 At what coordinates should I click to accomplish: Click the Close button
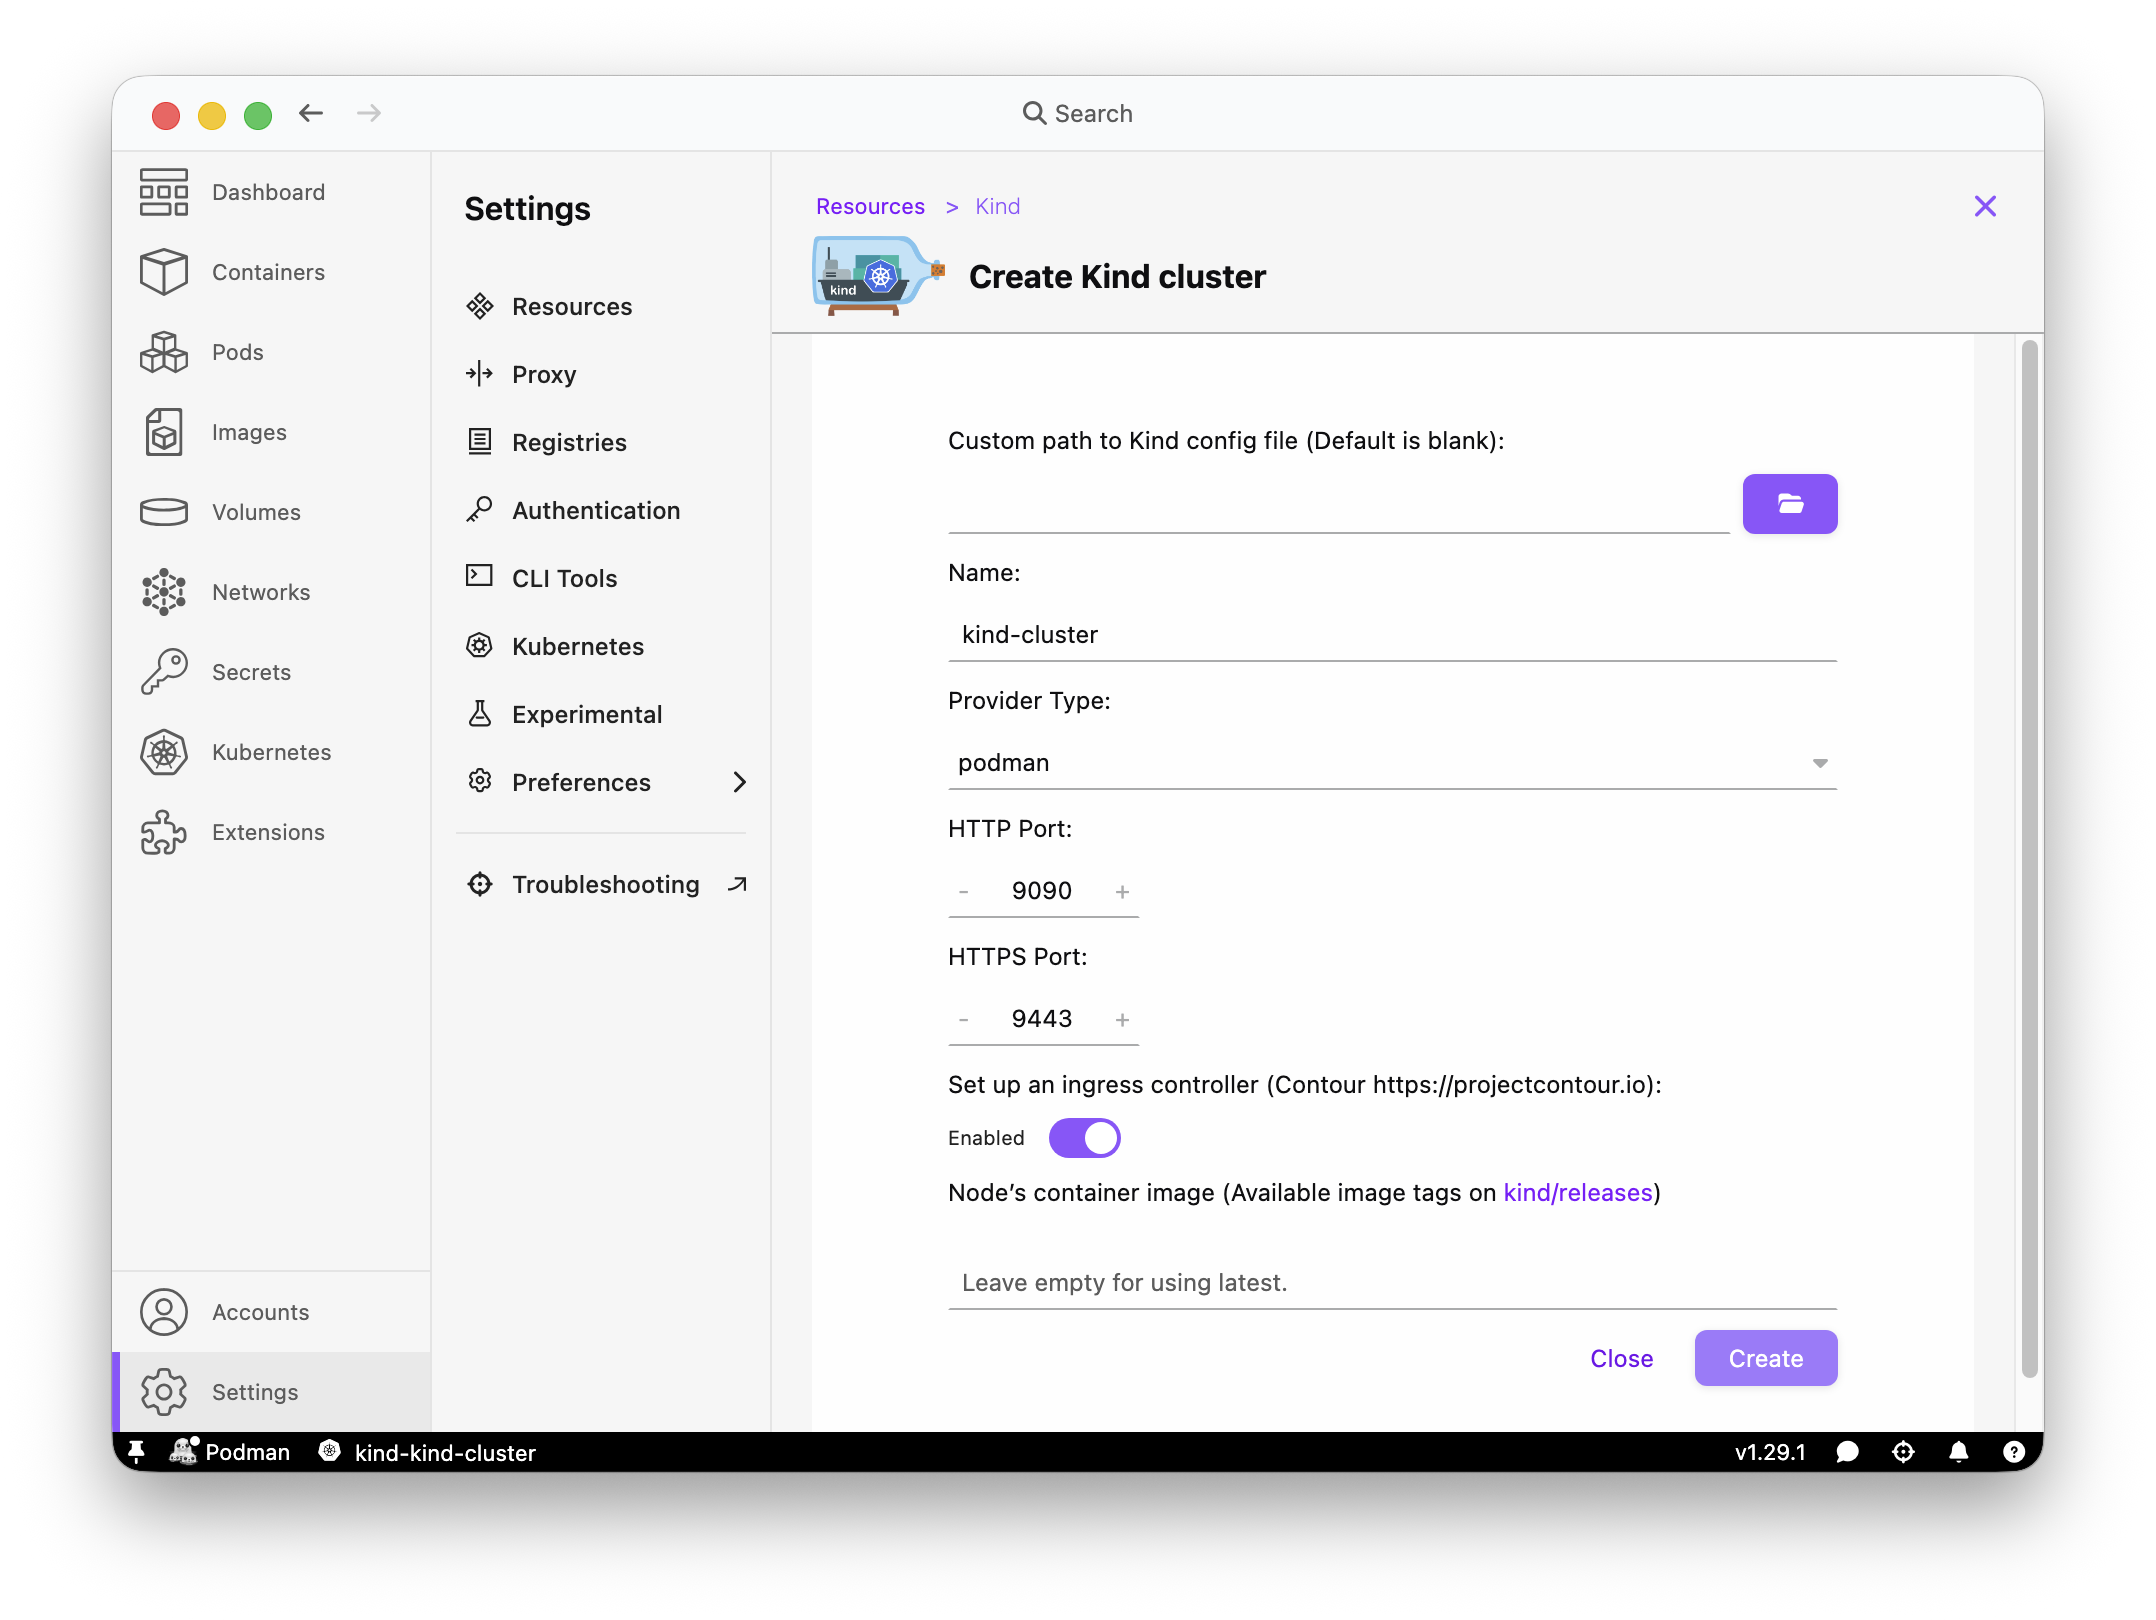pos(1622,1358)
